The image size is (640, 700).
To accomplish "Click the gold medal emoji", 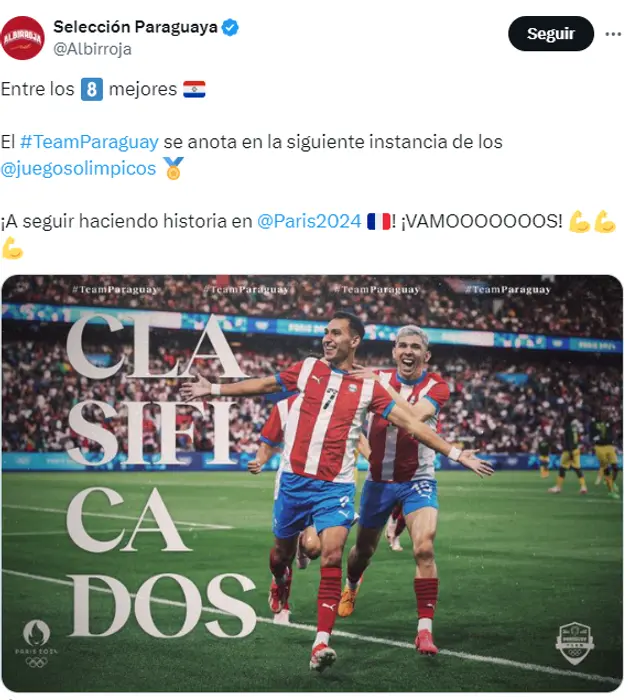I will [x=173, y=168].
